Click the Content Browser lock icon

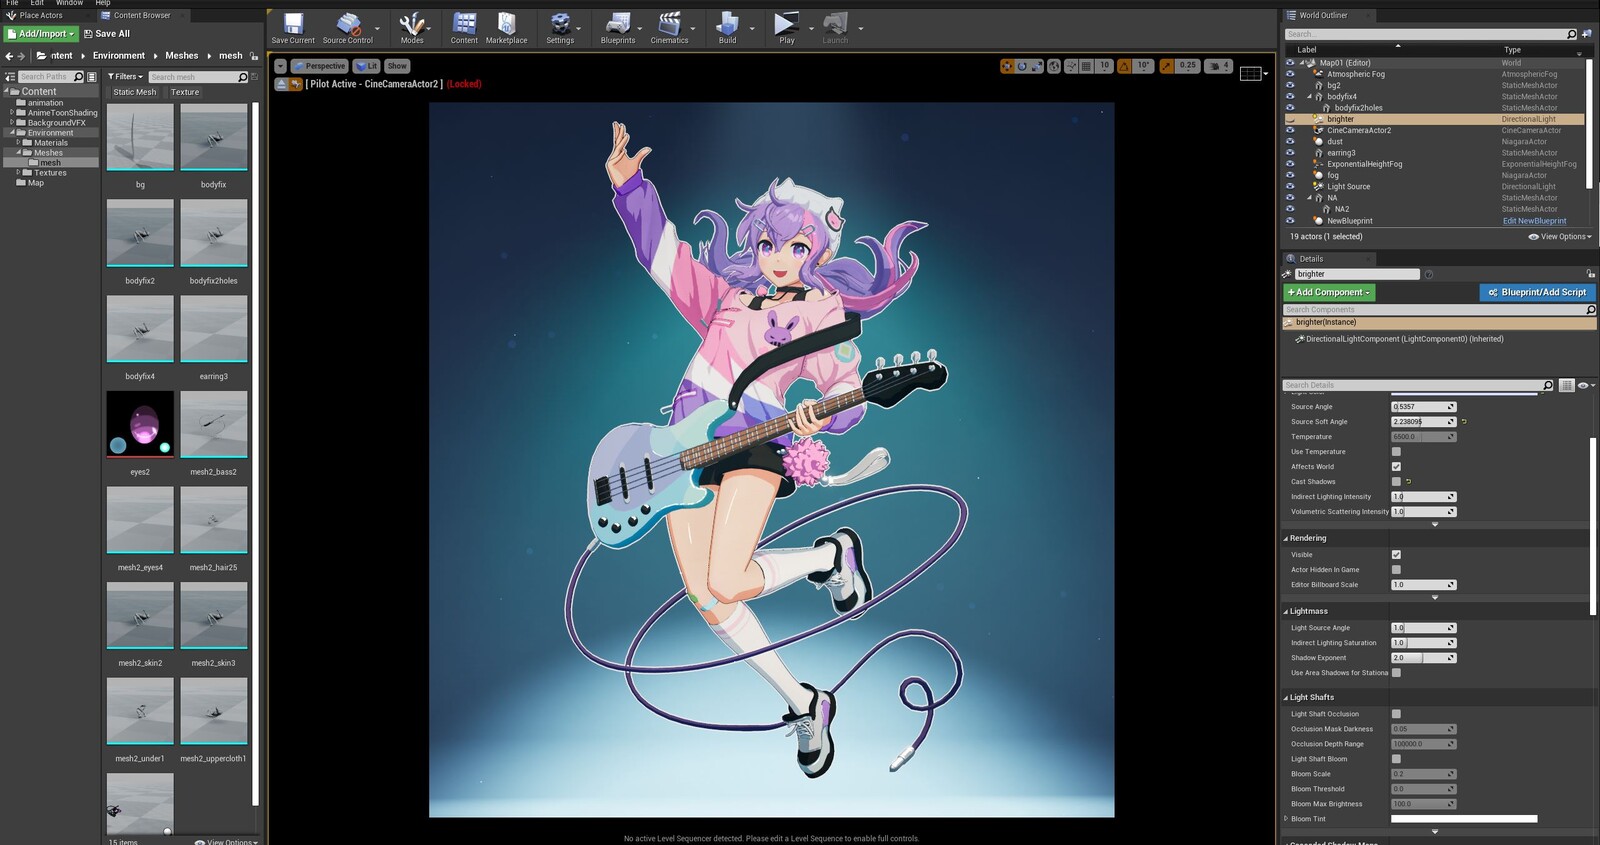[x=254, y=56]
